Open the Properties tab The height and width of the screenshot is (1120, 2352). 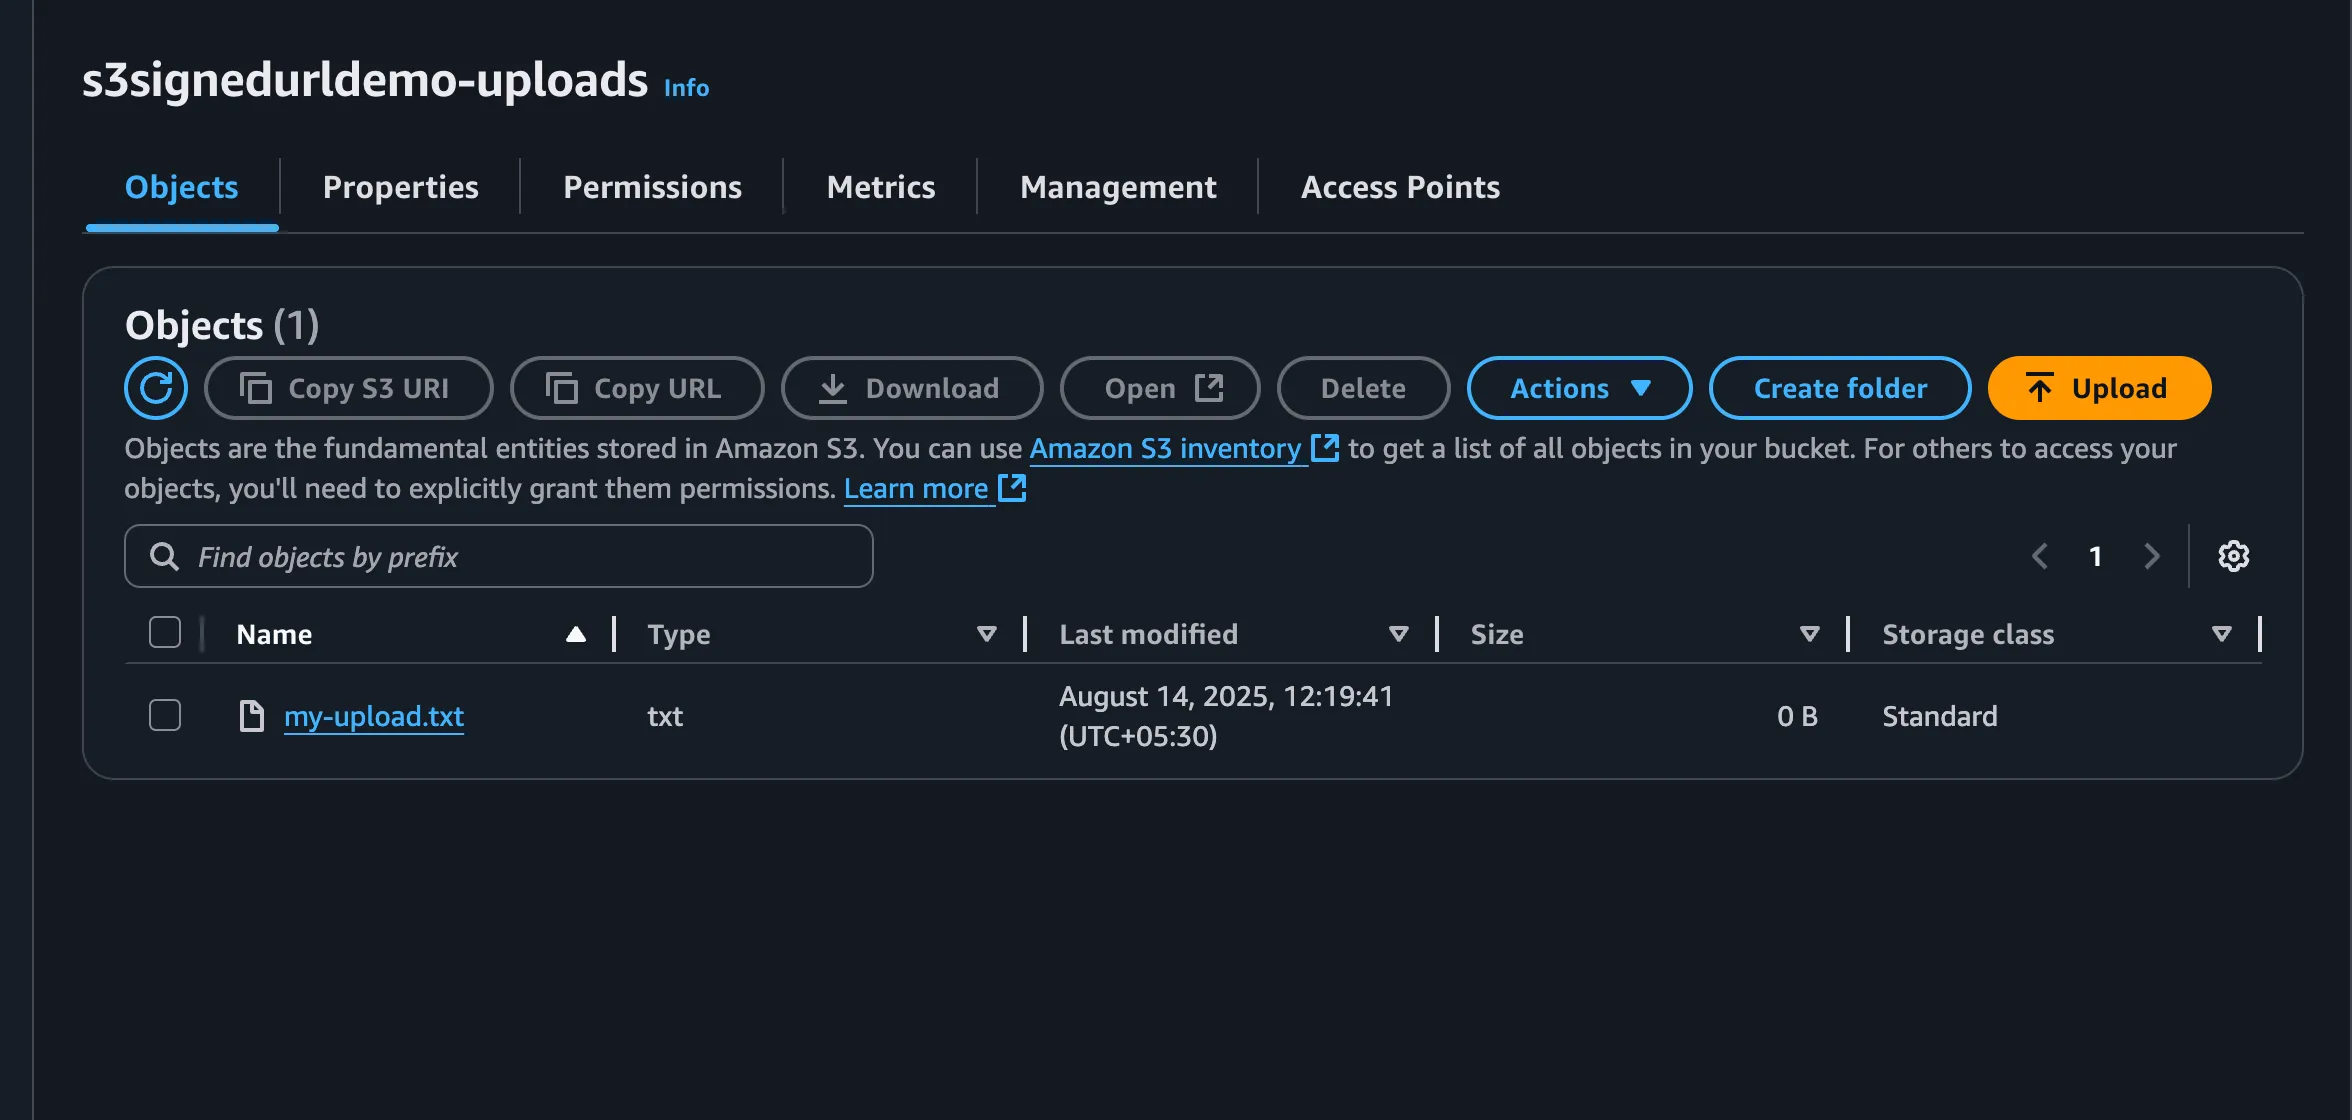tap(401, 187)
